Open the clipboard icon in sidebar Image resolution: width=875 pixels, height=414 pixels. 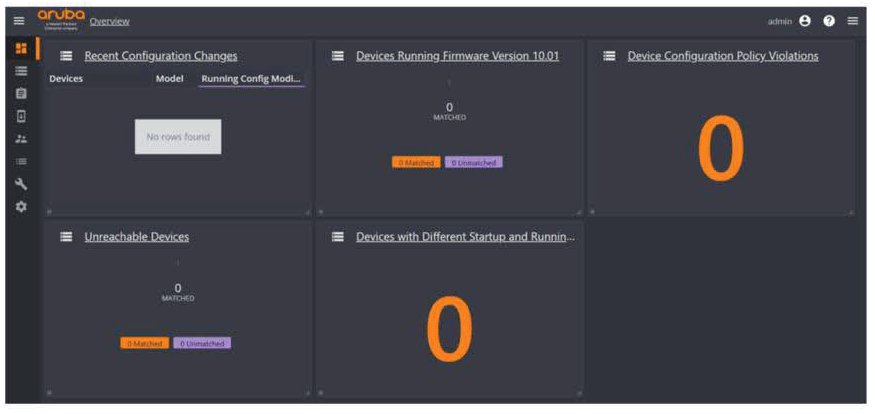pos(21,94)
